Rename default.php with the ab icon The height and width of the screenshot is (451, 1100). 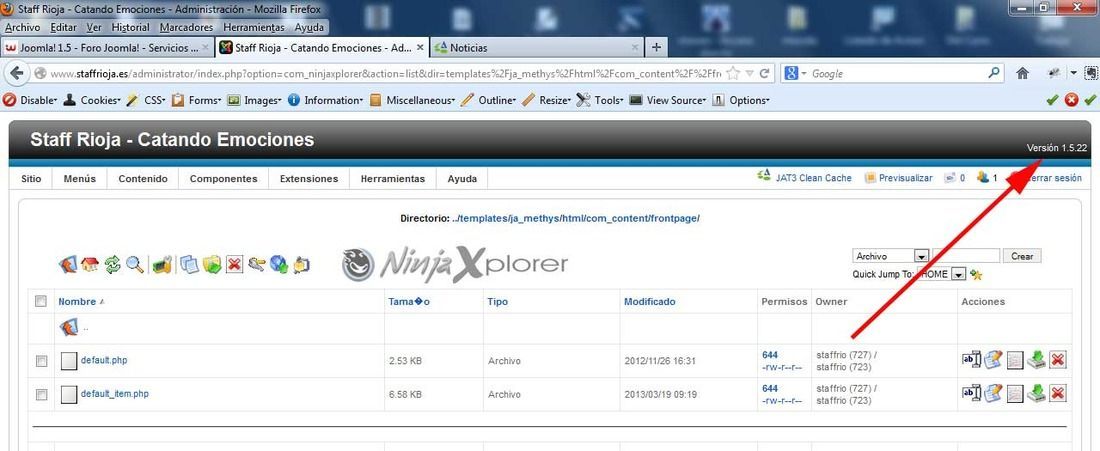[x=971, y=360]
